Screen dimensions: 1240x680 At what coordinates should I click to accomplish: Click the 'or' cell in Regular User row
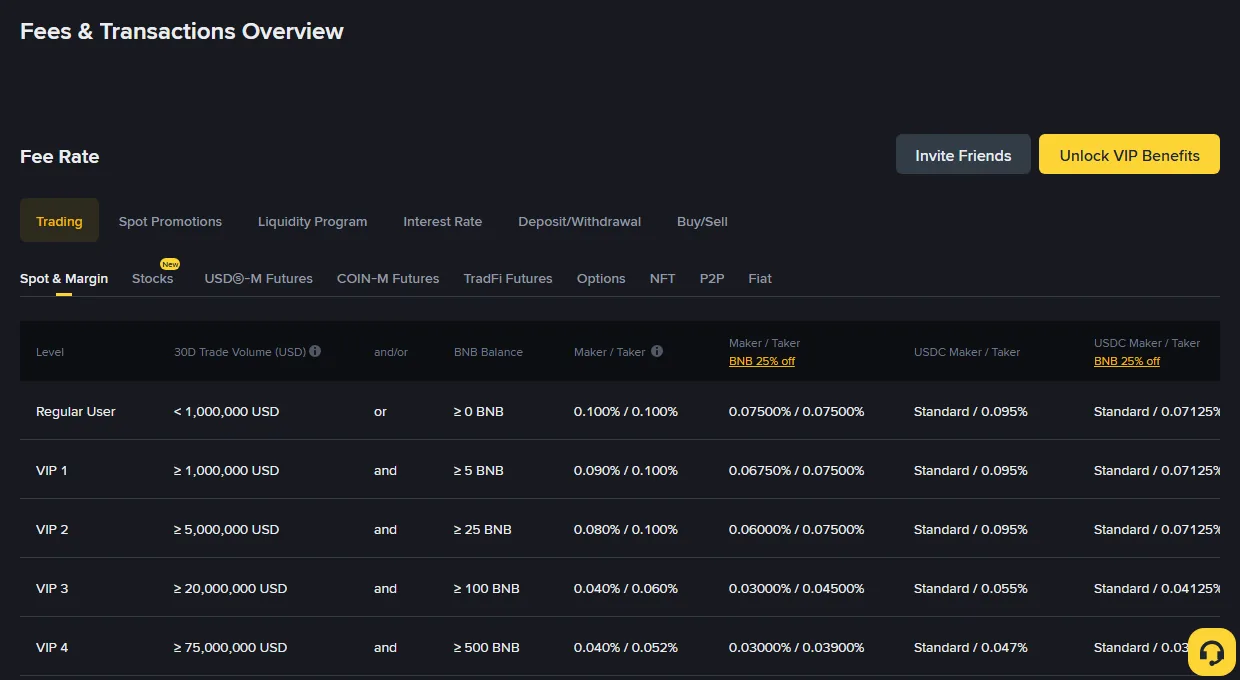380,411
